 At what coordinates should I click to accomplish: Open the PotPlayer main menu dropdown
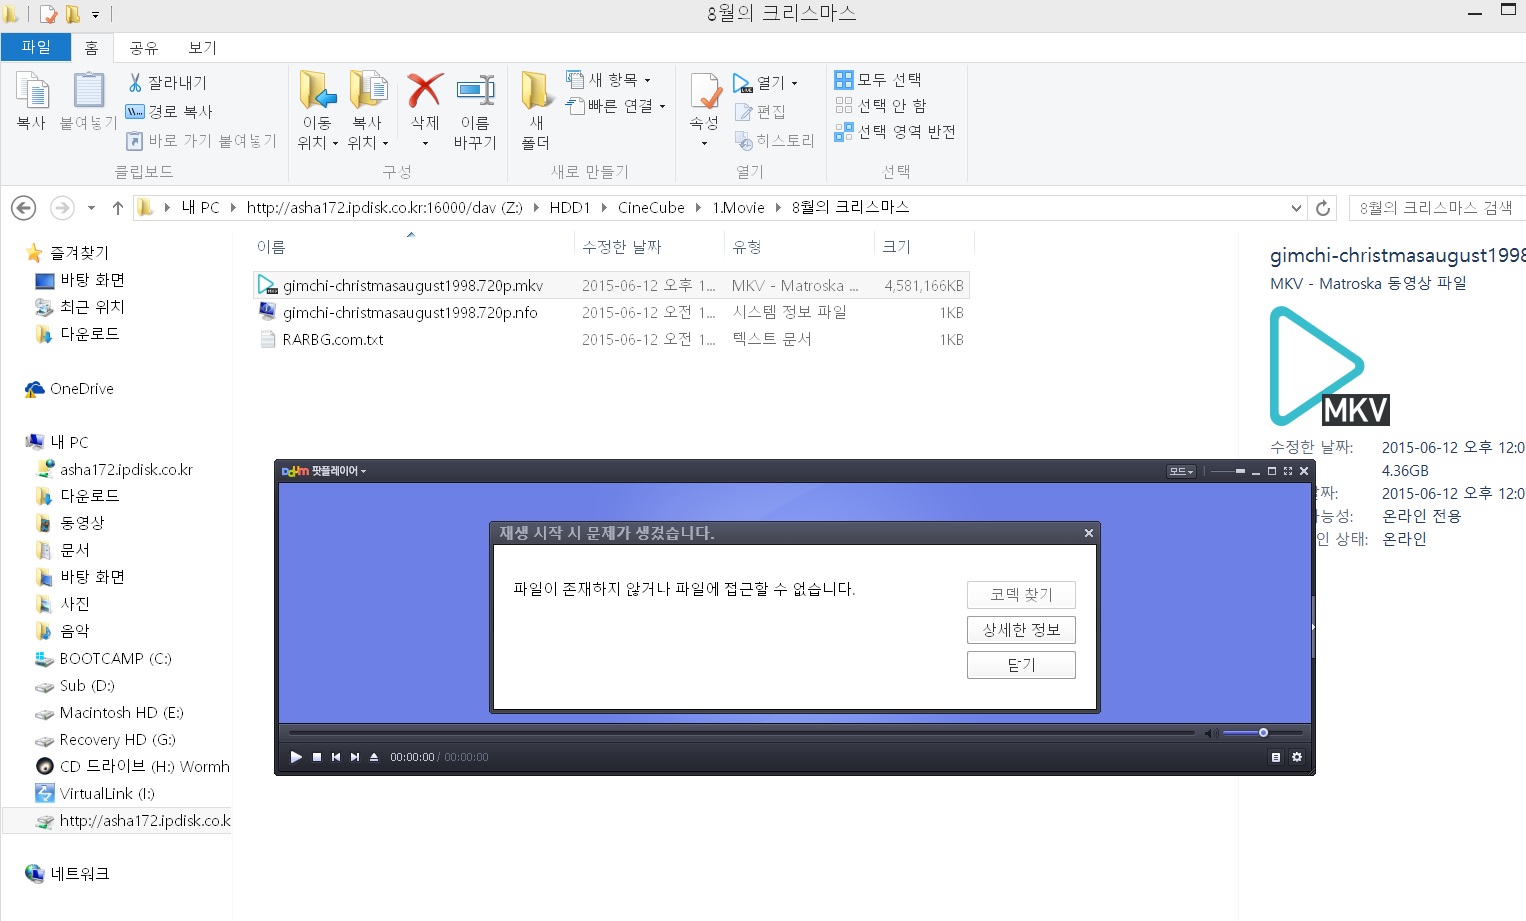[324, 471]
